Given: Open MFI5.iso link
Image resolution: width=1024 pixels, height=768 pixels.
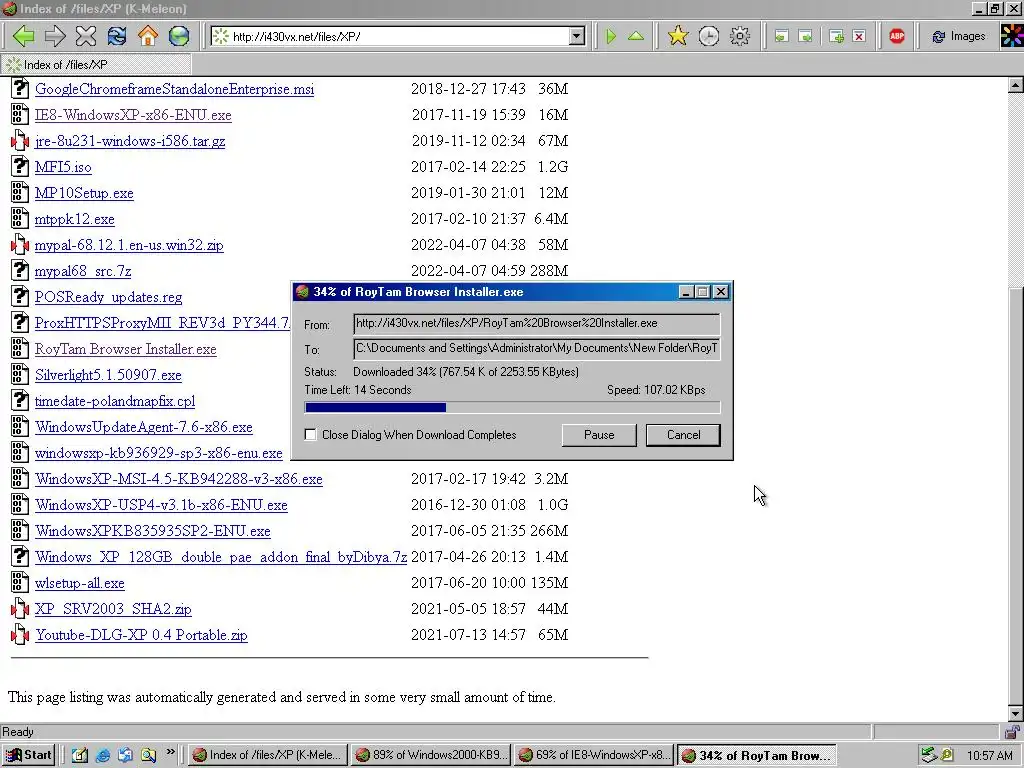Looking at the screenshot, I should (63, 167).
